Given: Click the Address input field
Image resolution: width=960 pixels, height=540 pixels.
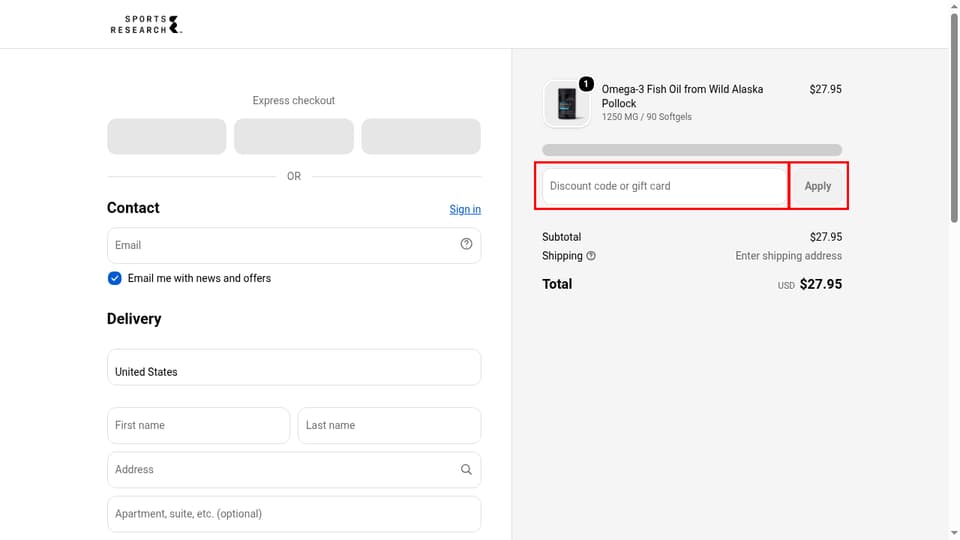Looking at the screenshot, I should pos(294,470).
